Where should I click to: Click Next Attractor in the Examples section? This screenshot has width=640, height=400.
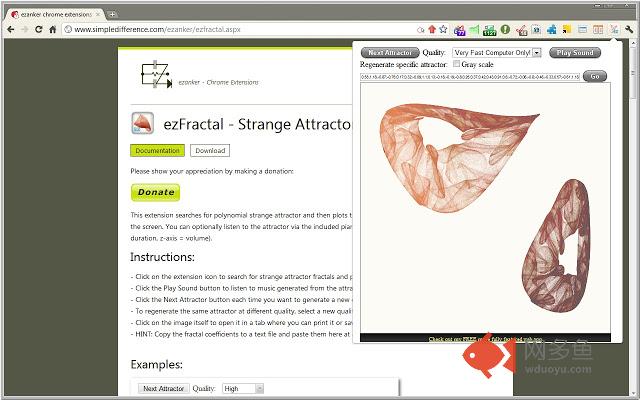click(x=164, y=389)
